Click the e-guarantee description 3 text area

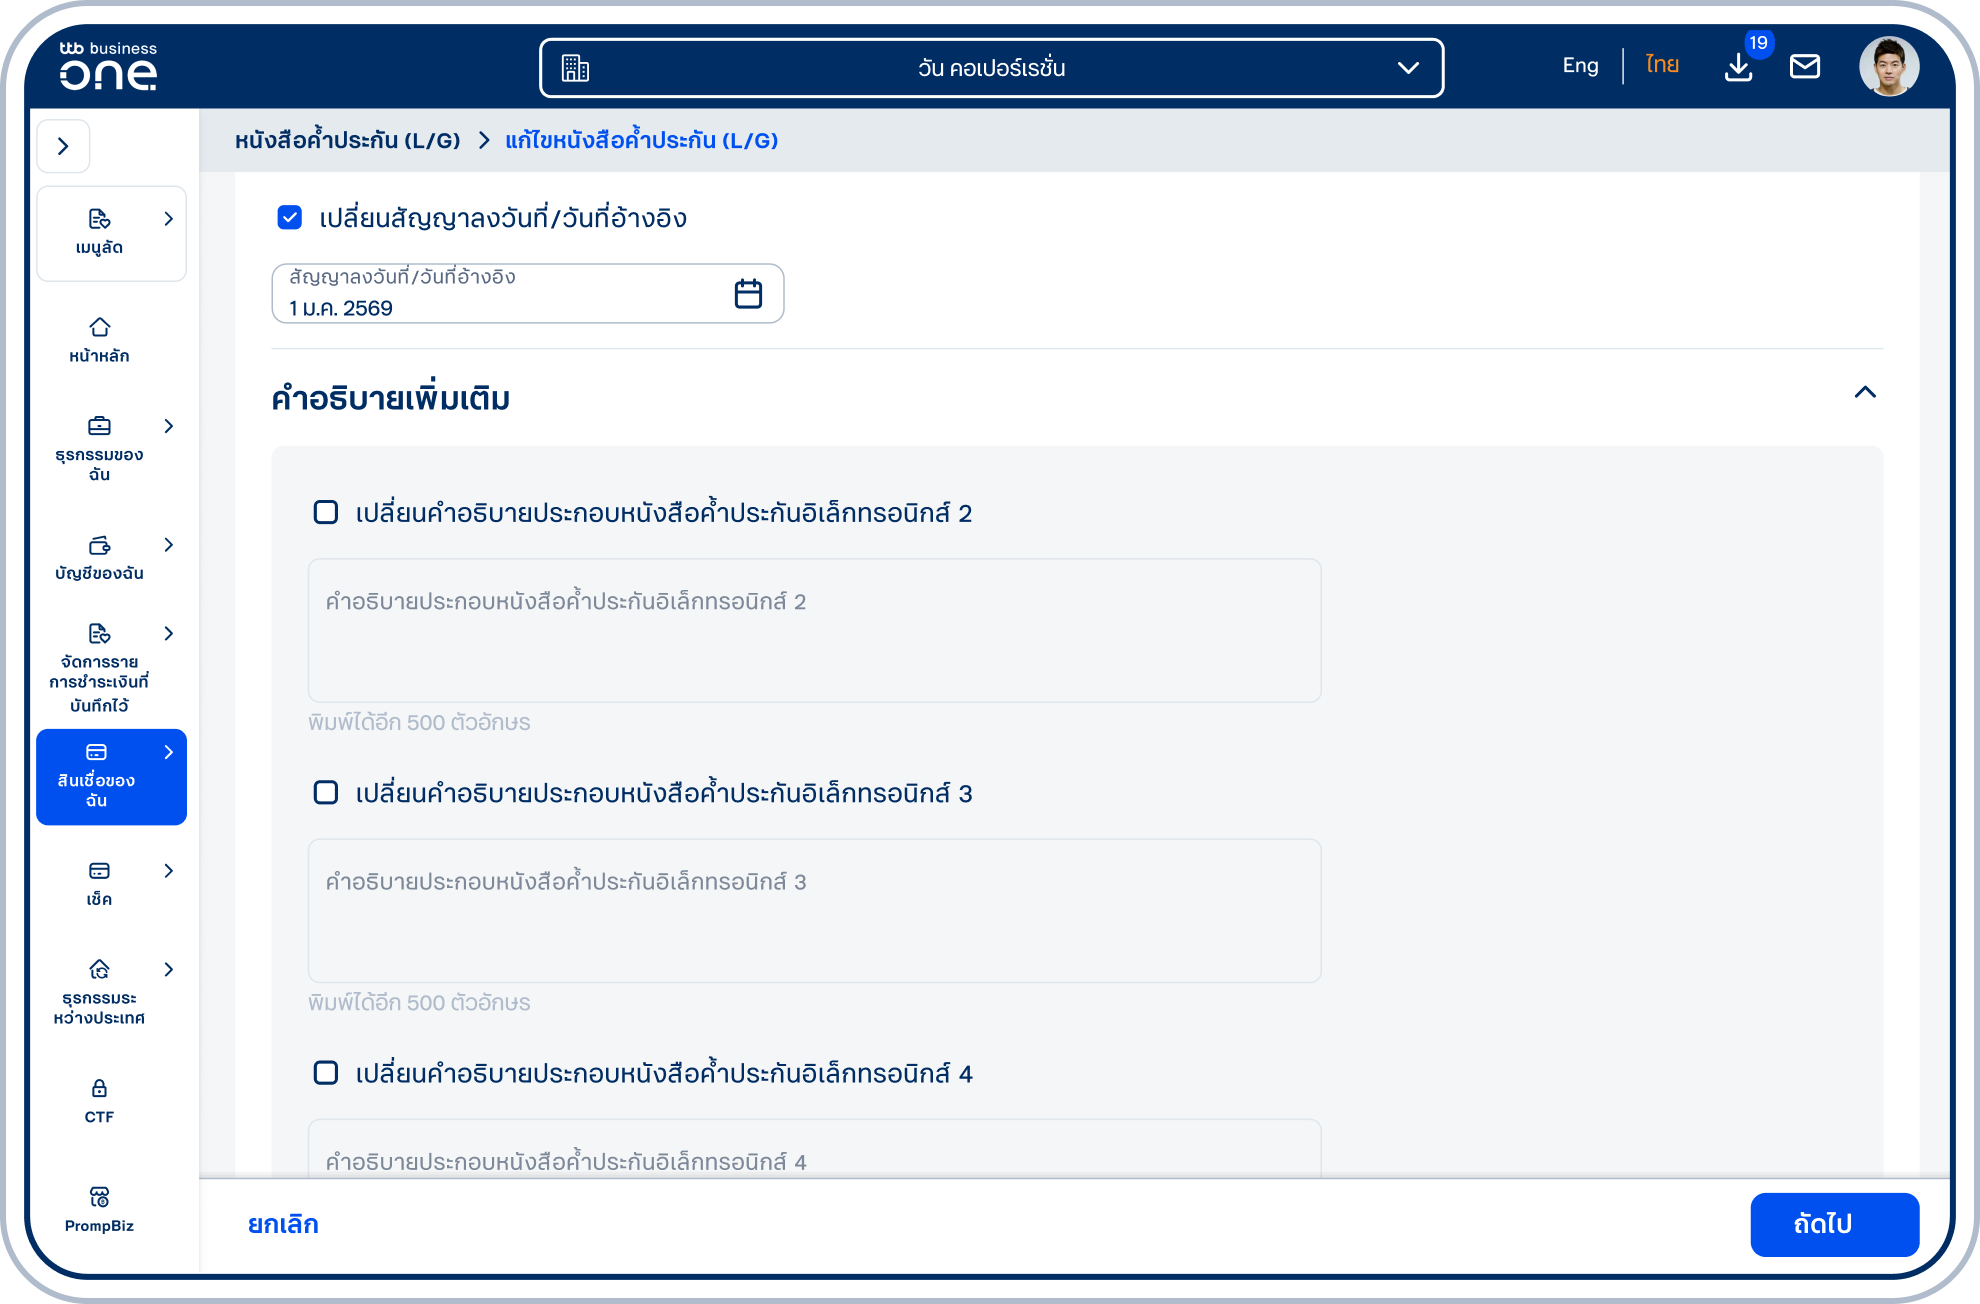point(814,910)
